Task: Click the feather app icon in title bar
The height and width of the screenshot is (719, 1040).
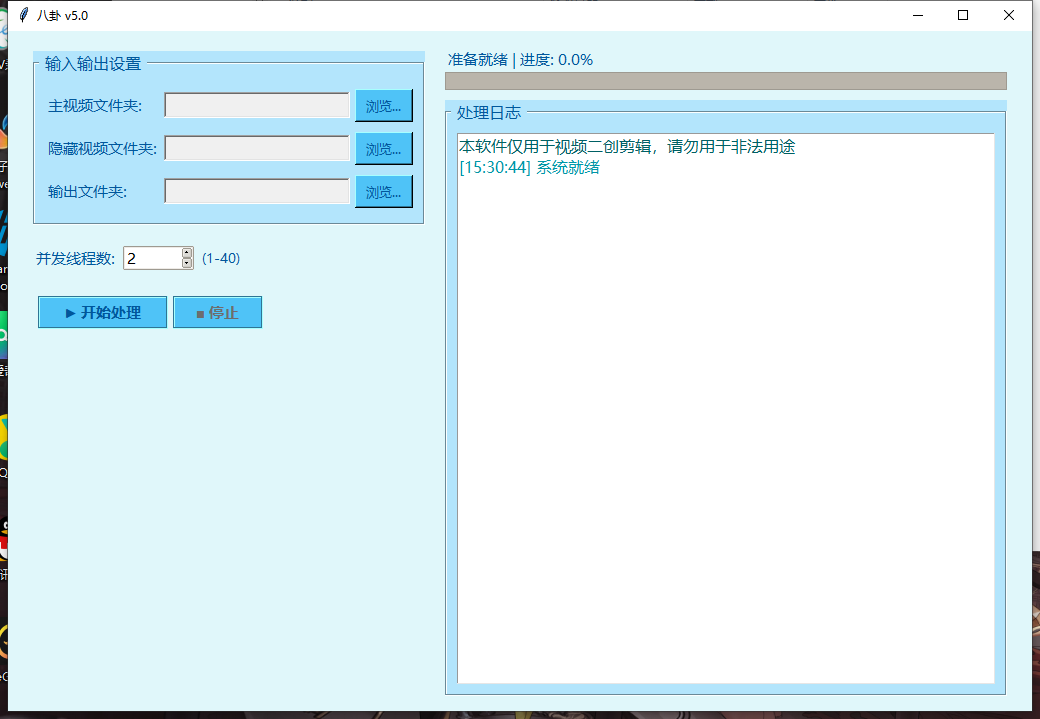Action: 23,15
